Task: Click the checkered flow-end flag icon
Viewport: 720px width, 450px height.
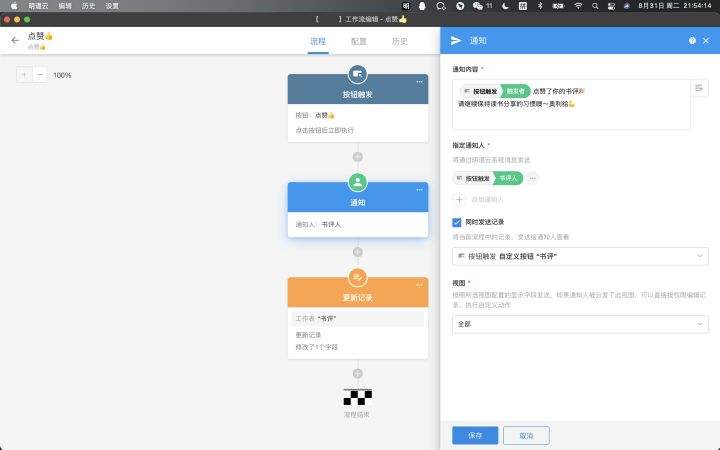Action: (x=358, y=397)
